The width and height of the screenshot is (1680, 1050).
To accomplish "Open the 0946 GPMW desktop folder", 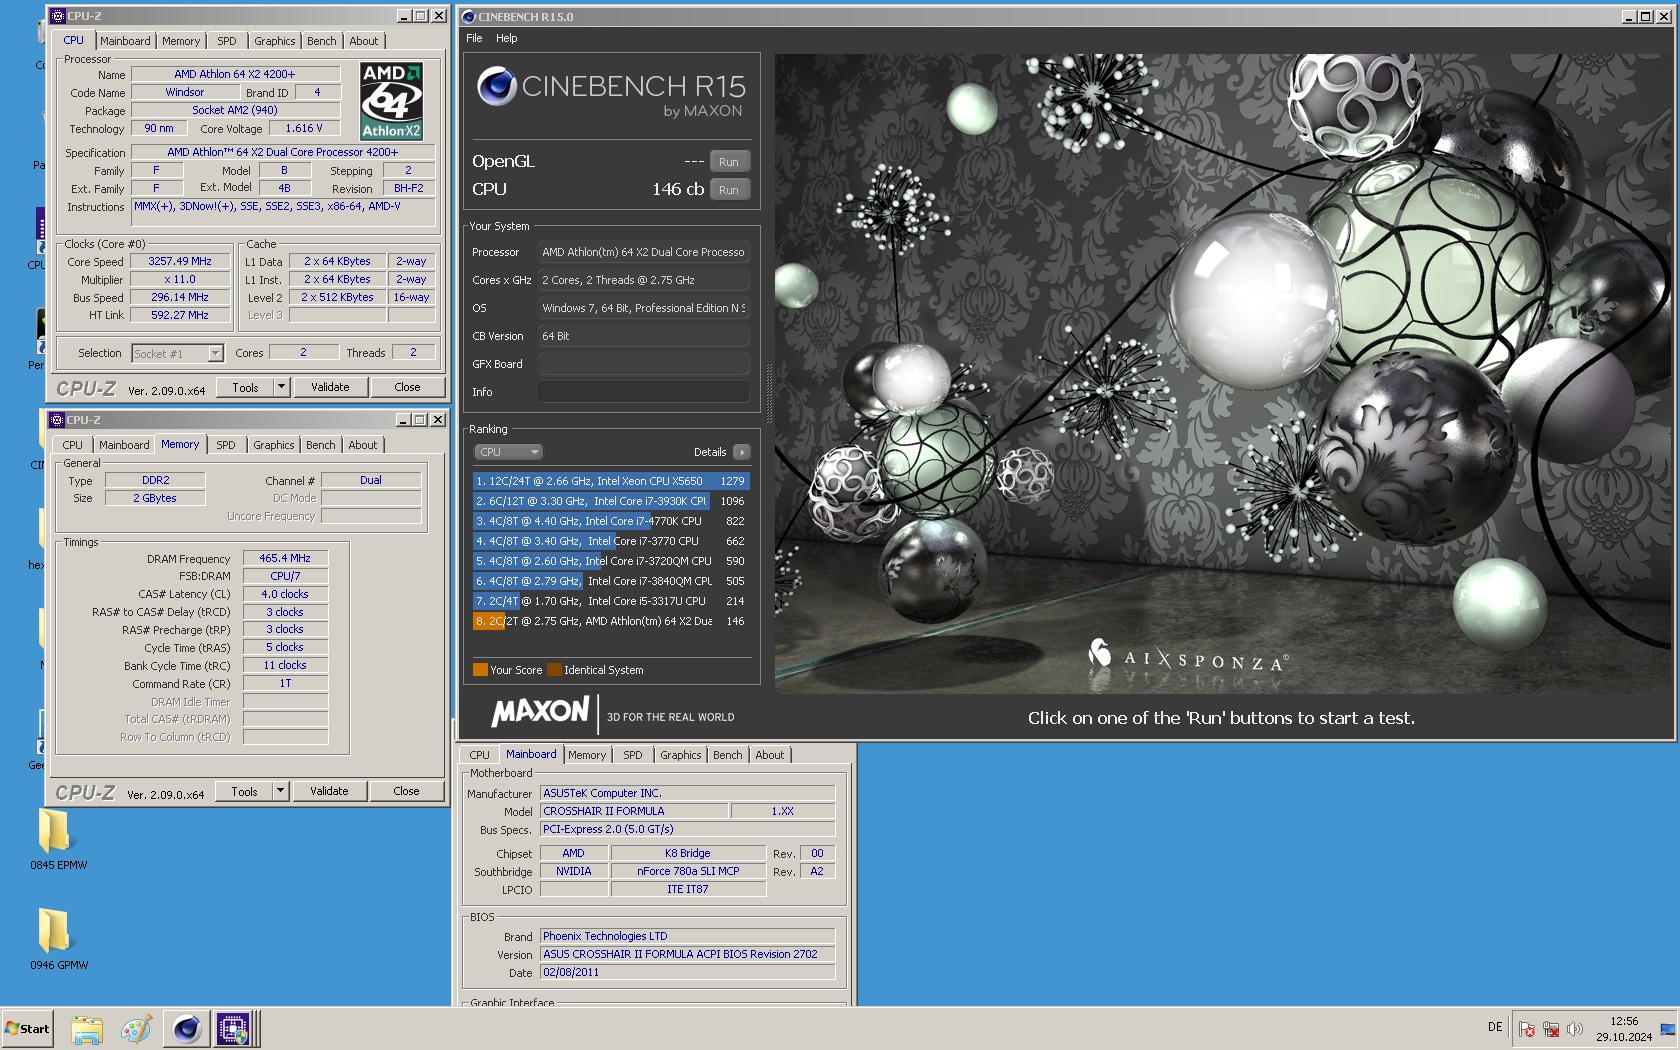I will [58, 938].
